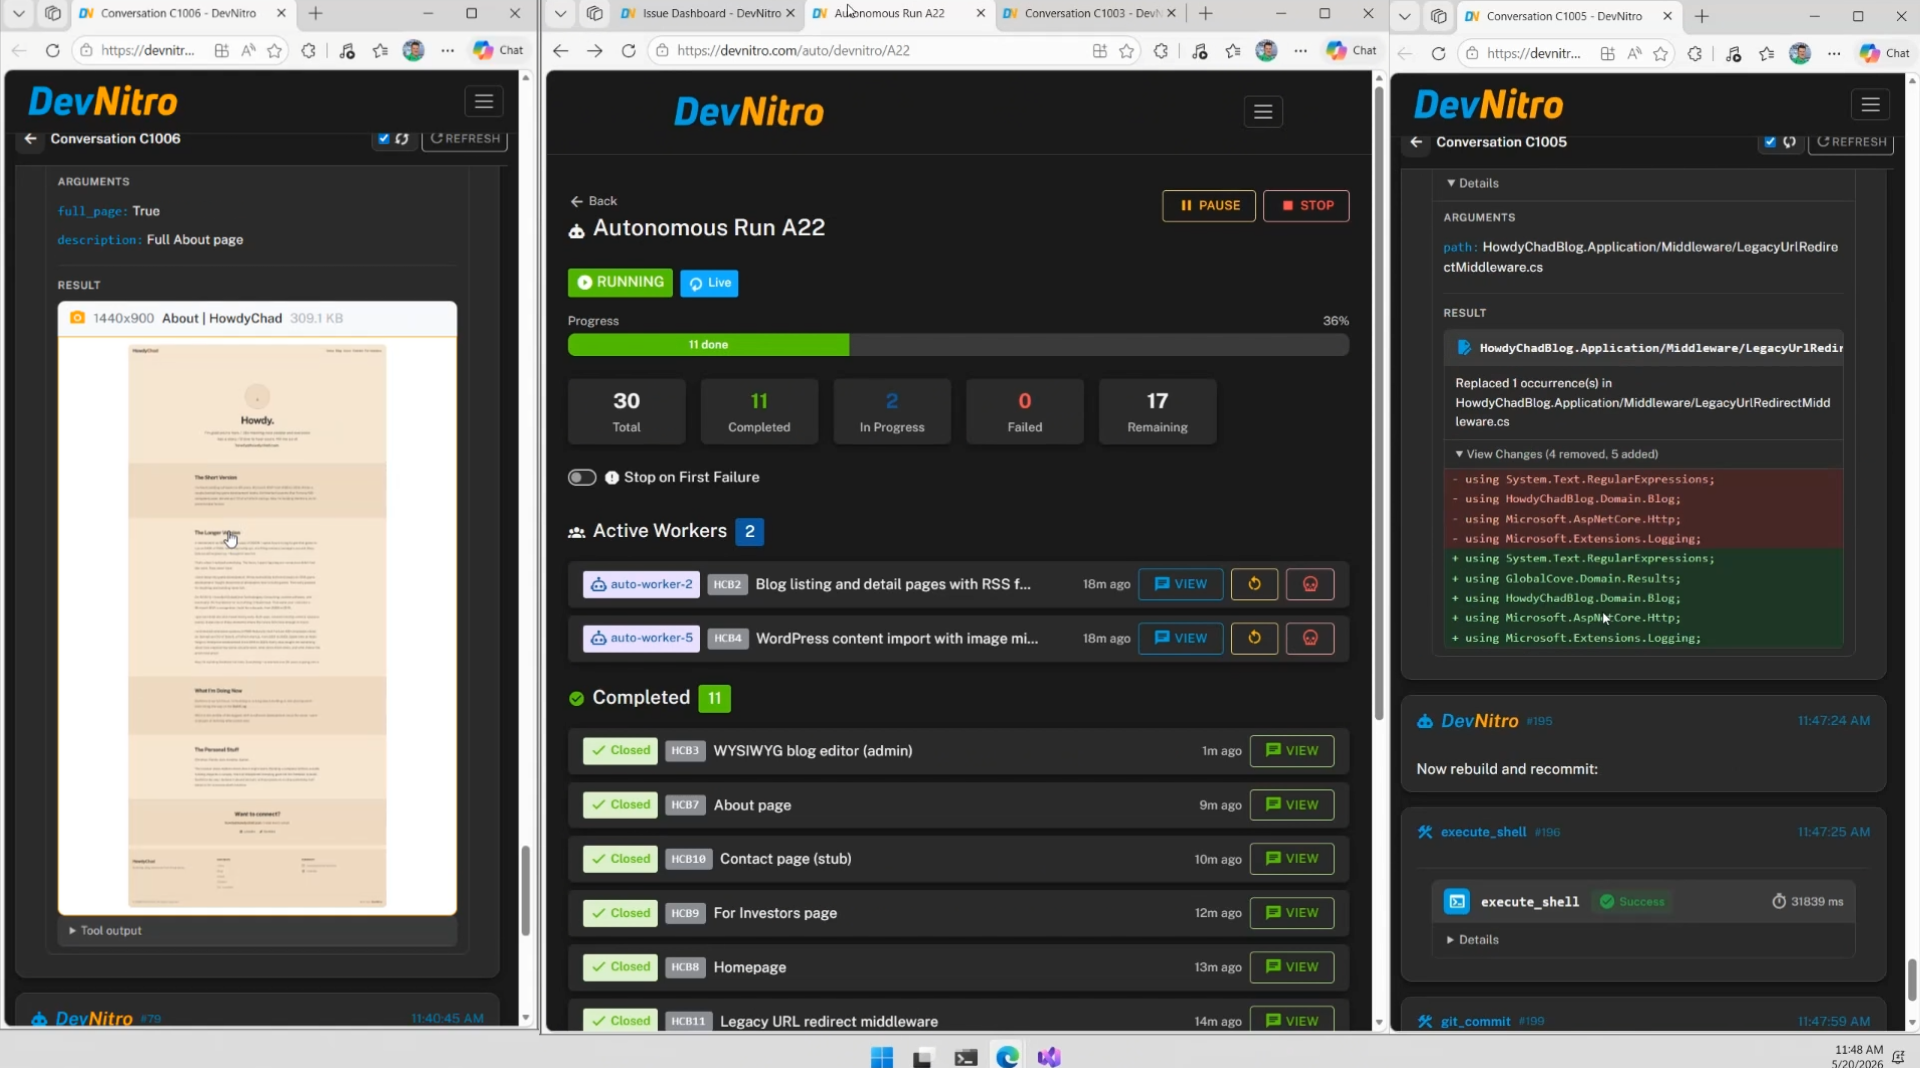Select Autonomous Run A22 tab
The image size is (1920, 1068).
[x=897, y=13]
